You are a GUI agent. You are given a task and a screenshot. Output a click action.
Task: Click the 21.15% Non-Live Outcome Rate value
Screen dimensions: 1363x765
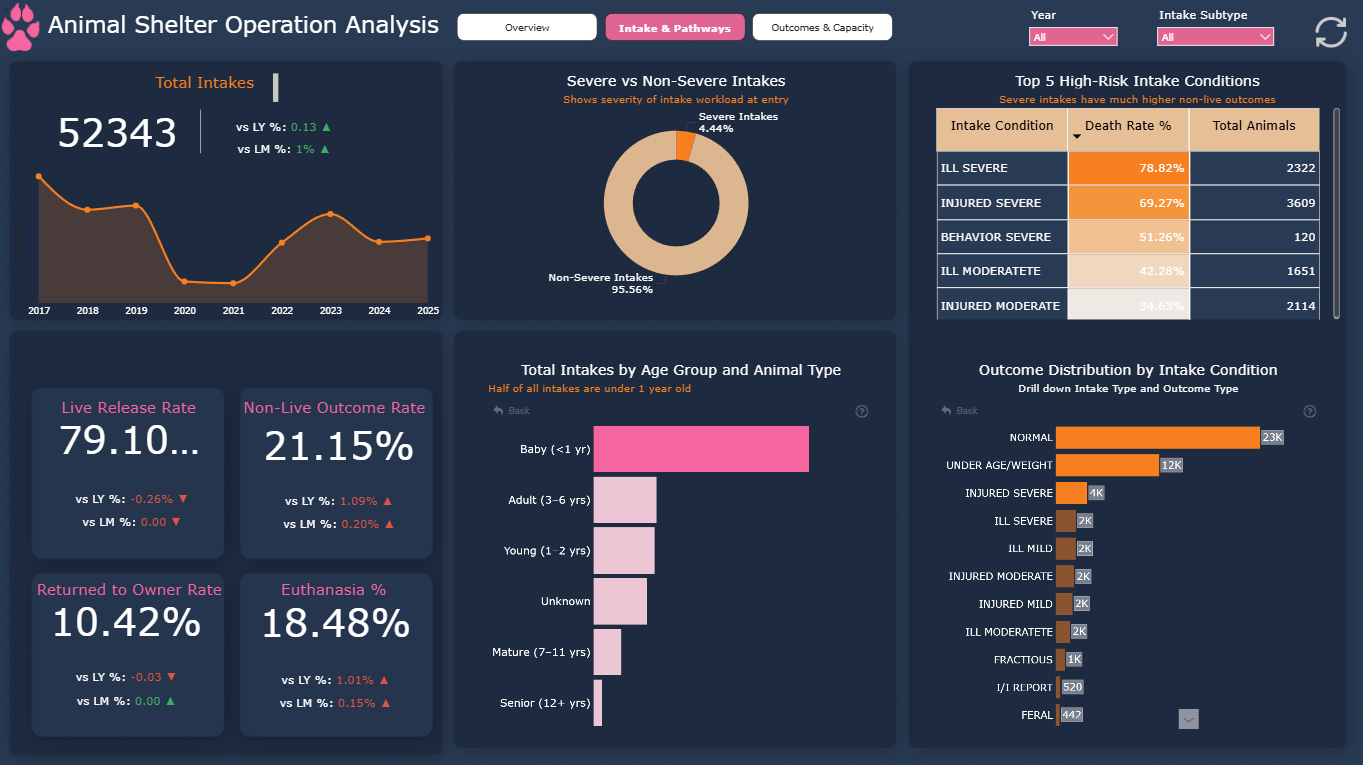pyautogui.click(x=339, y=447)
